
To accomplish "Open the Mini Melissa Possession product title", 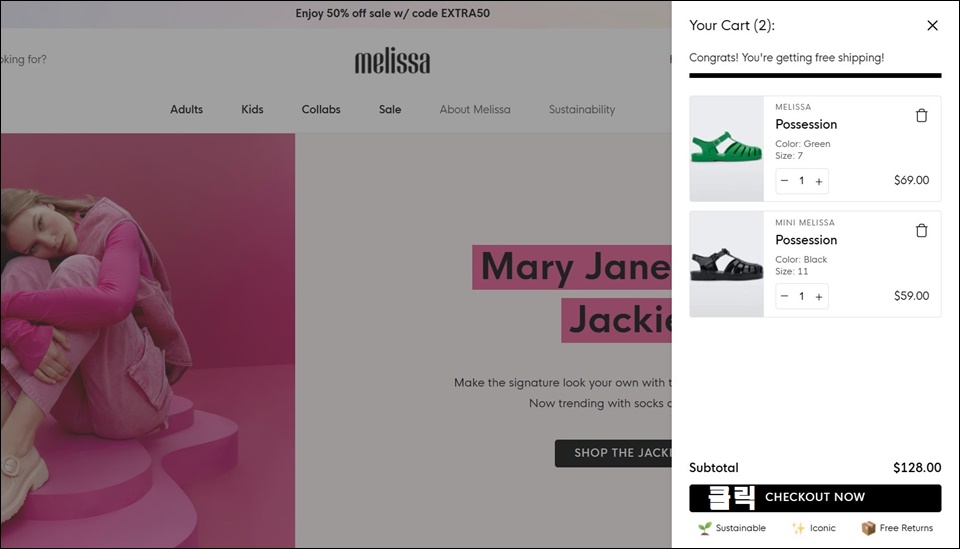I will click(x=806, y=240).
